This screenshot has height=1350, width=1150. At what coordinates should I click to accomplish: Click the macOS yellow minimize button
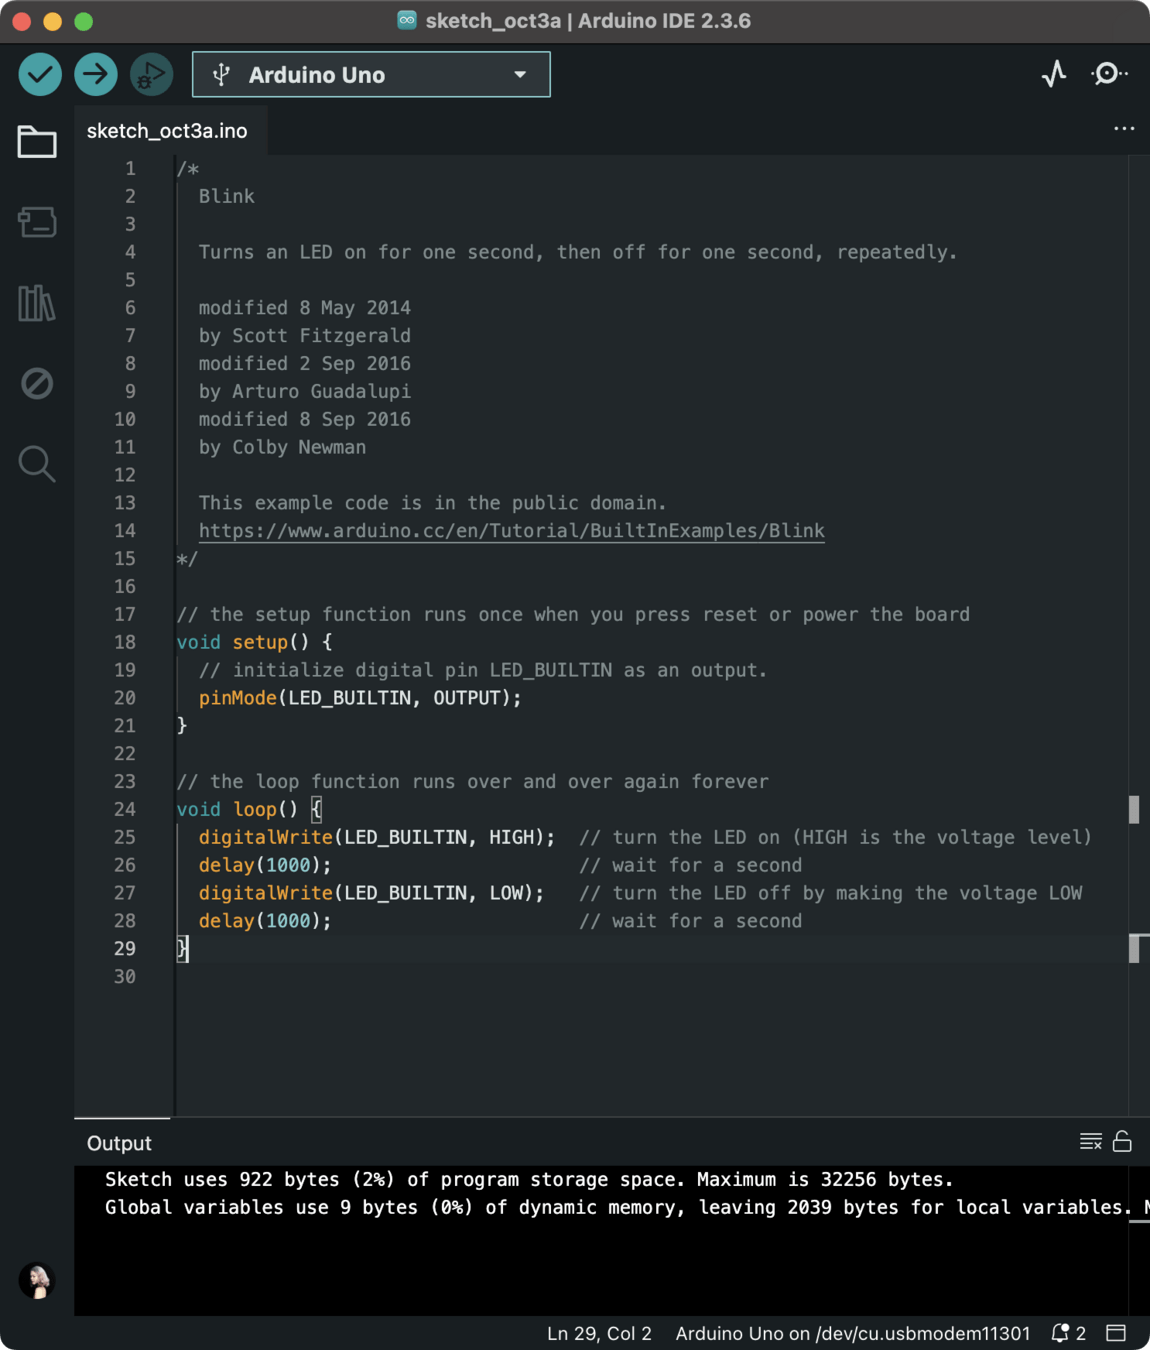53,21
